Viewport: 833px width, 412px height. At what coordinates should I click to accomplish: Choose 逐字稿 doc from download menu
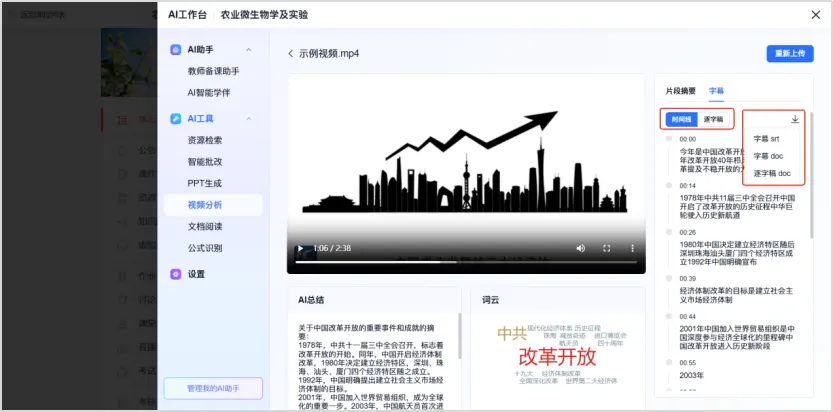click(772, 173)
